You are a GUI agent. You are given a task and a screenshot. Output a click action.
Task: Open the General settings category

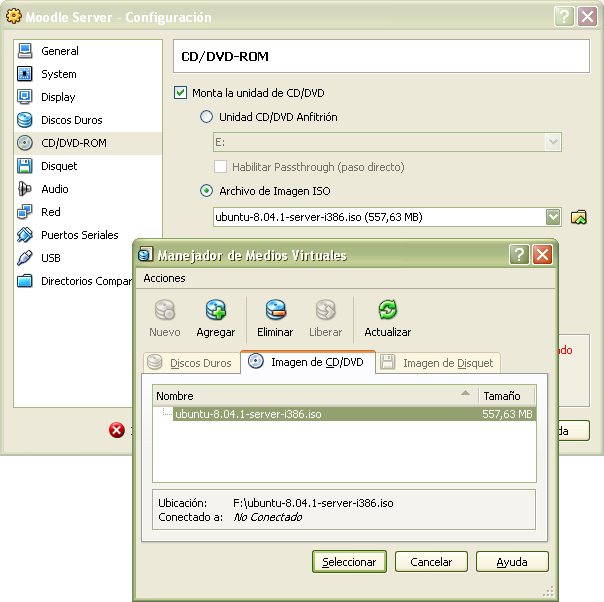tap(88, 51)
